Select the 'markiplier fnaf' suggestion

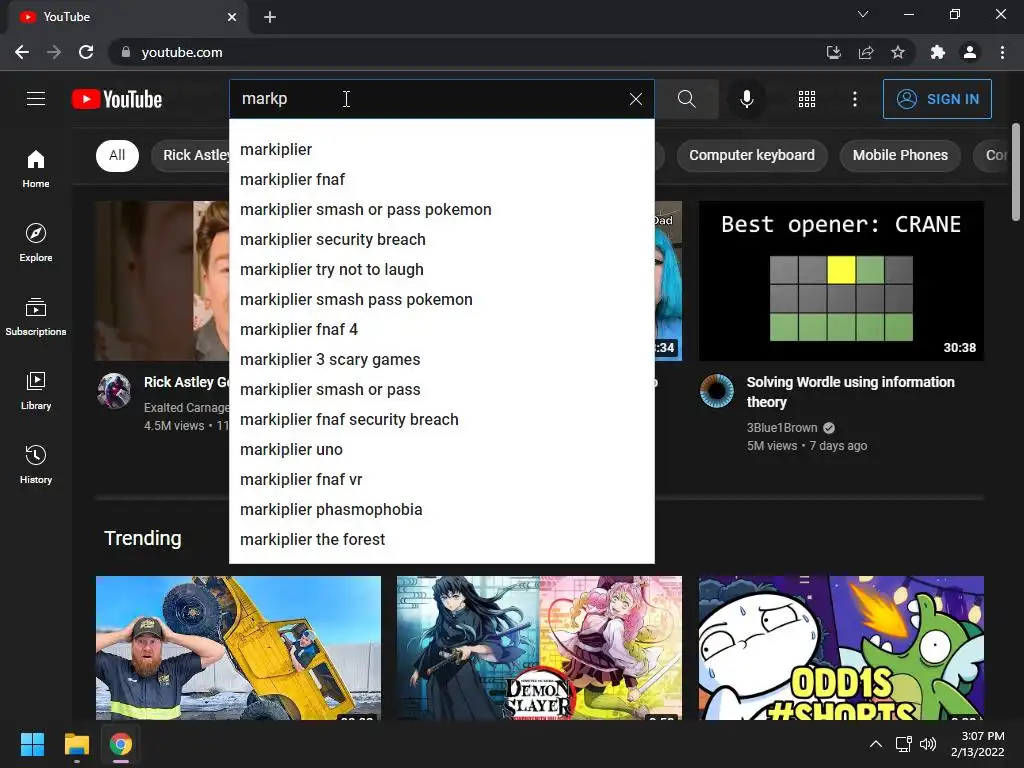441,180
